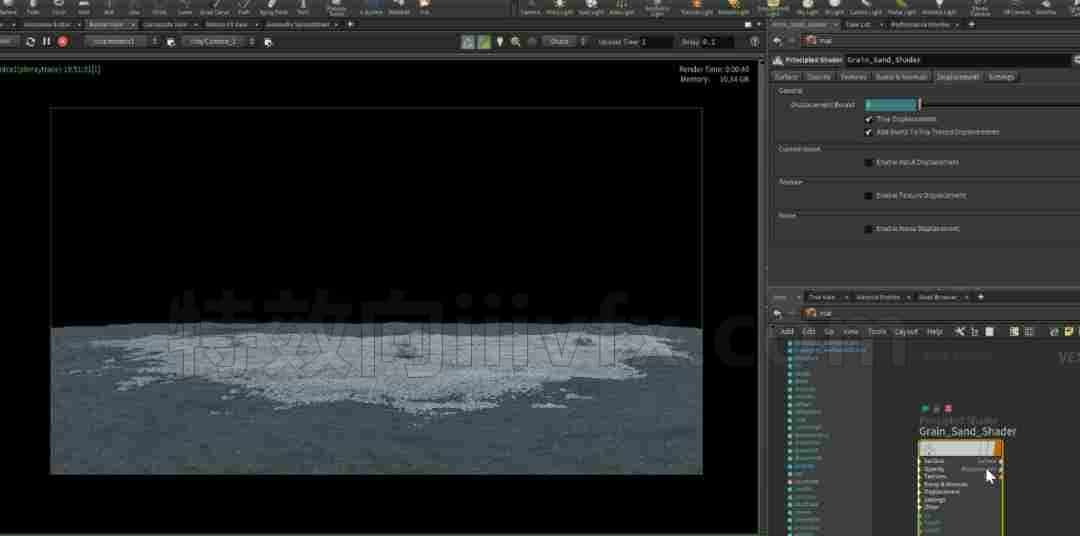This screenshot has width=1080, height=536.
Task: Switch to the Settings parameter tab
Action: pyautogui.click(x=1001, y=76)
